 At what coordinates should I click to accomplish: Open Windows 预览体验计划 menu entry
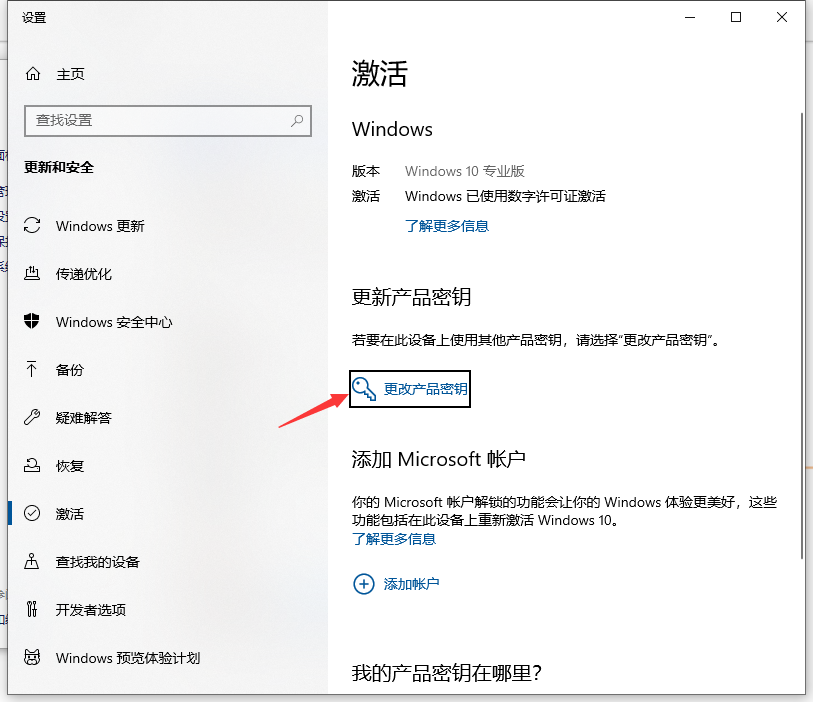coord(128,658)
